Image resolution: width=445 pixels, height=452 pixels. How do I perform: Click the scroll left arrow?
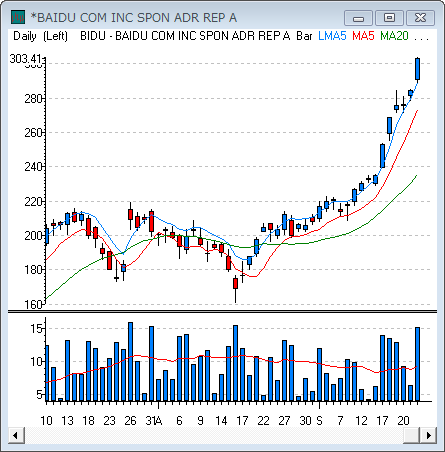pyautogui.click(x=16, y=435)
